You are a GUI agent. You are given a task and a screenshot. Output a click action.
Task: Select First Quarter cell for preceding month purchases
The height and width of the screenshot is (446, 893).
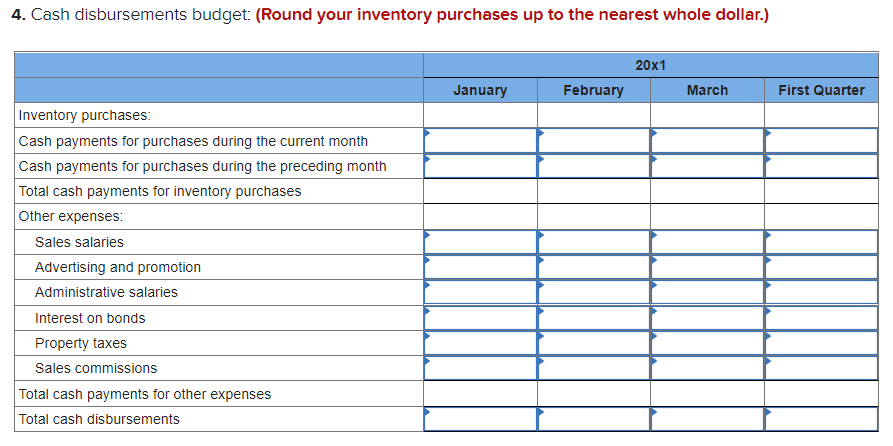click(x=821, y=166)
